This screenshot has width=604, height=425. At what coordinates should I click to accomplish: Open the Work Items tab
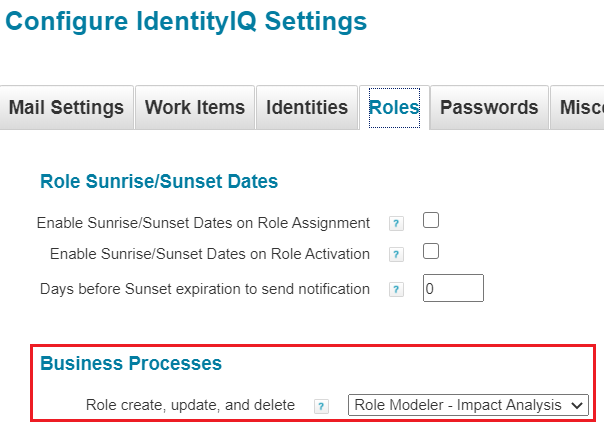[x=194, y=108]
